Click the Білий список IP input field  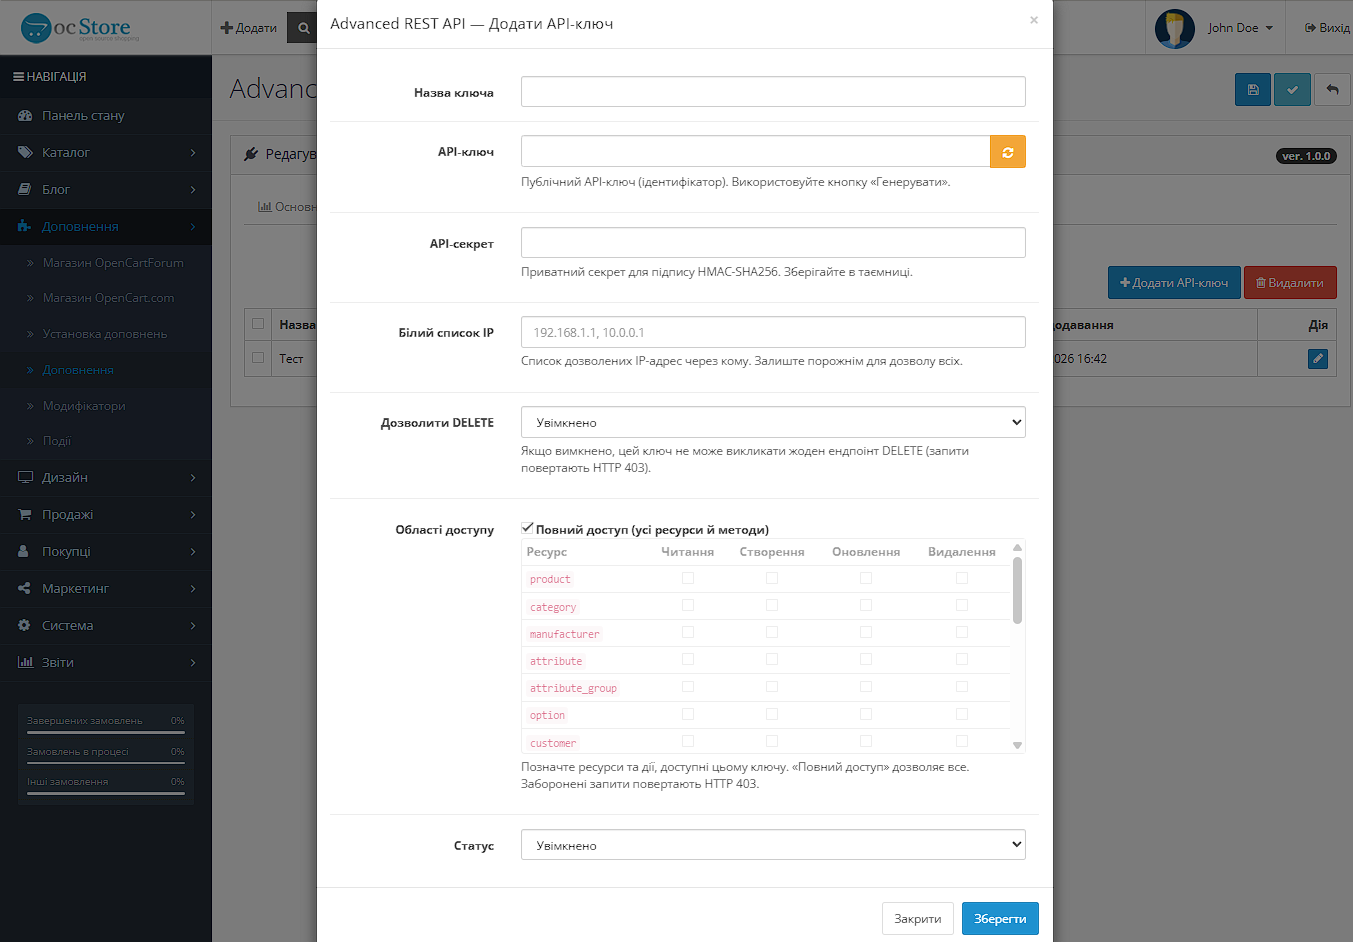click(773, 332)
